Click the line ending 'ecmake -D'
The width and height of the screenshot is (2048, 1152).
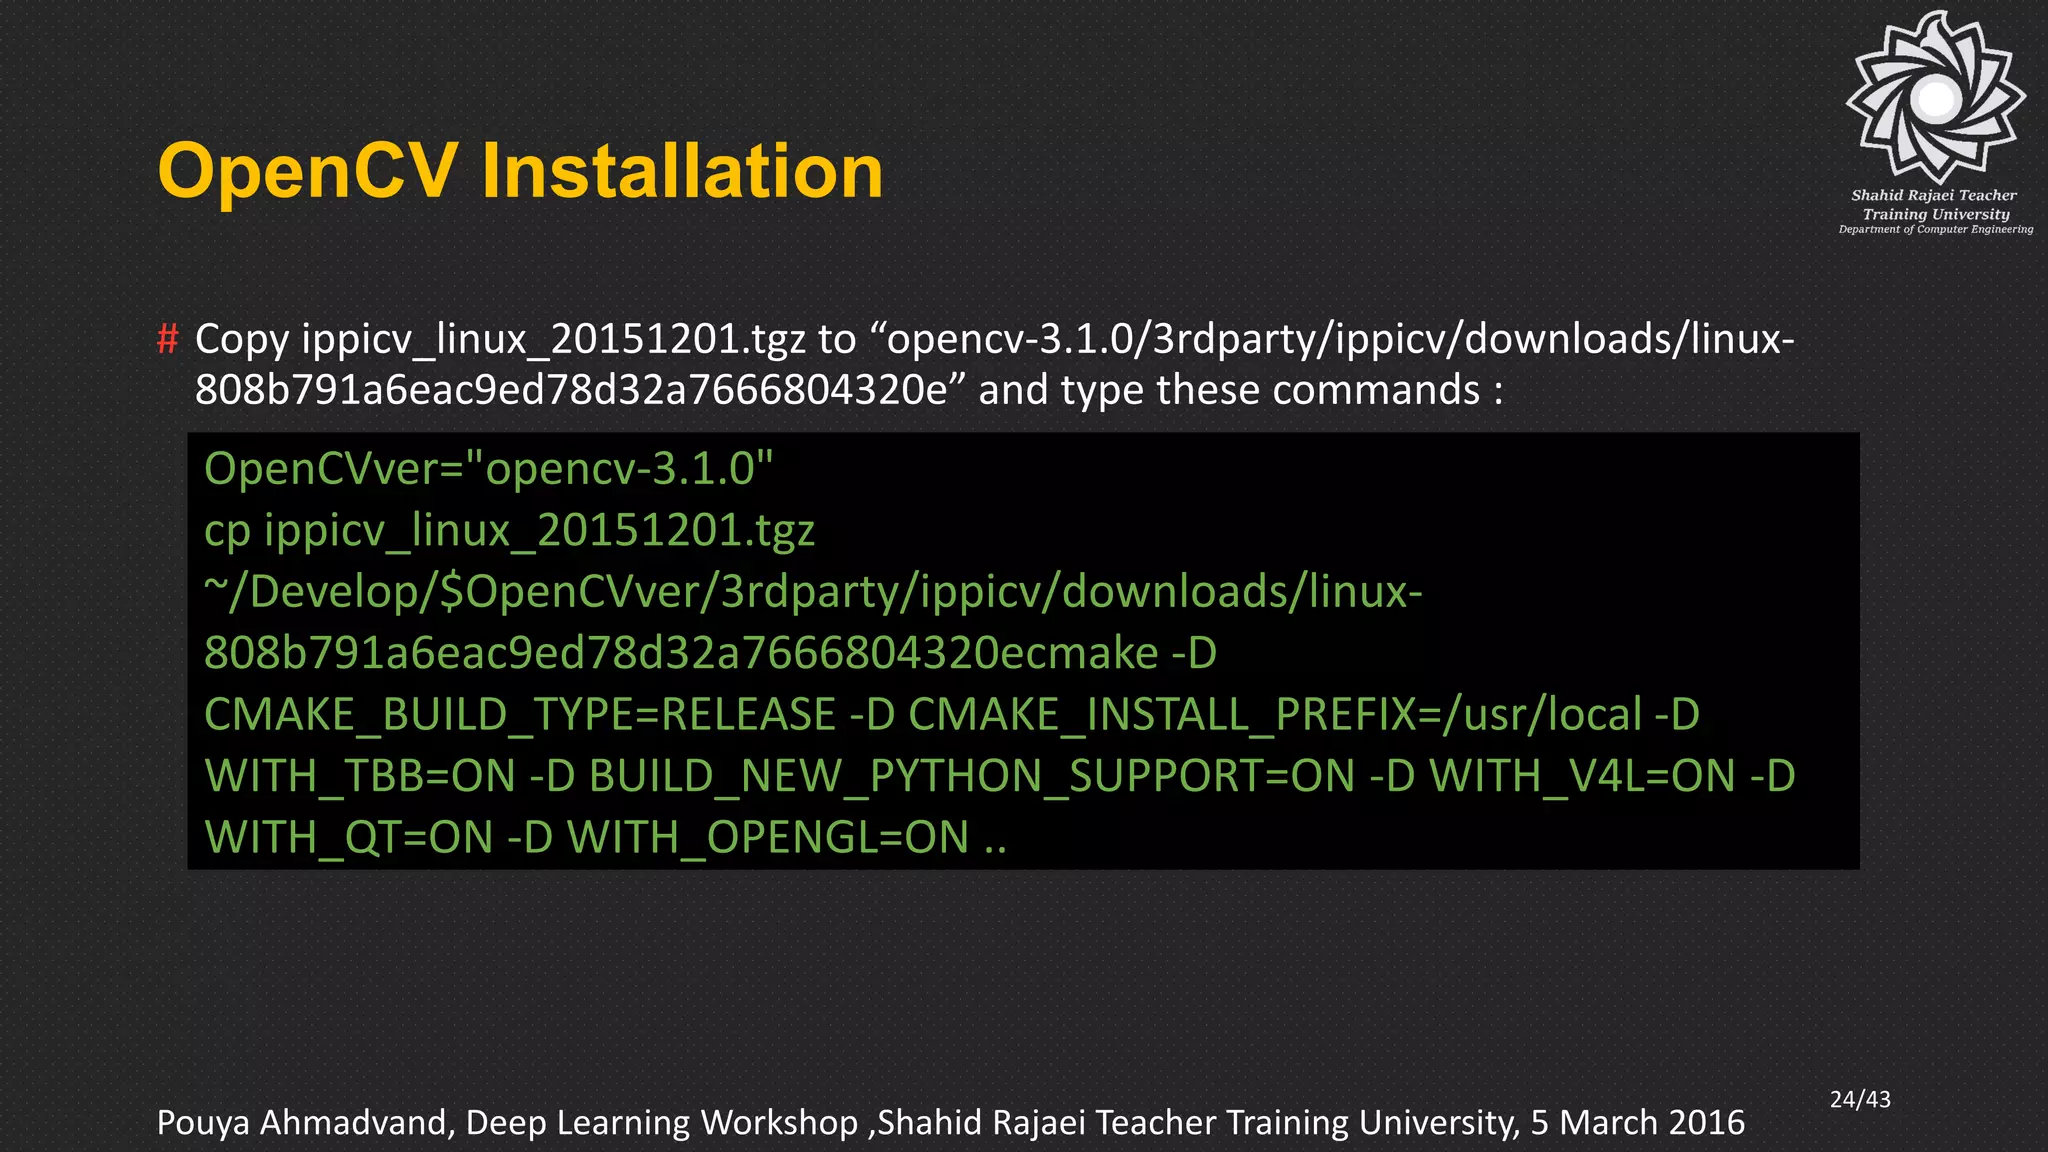point(710,653)
